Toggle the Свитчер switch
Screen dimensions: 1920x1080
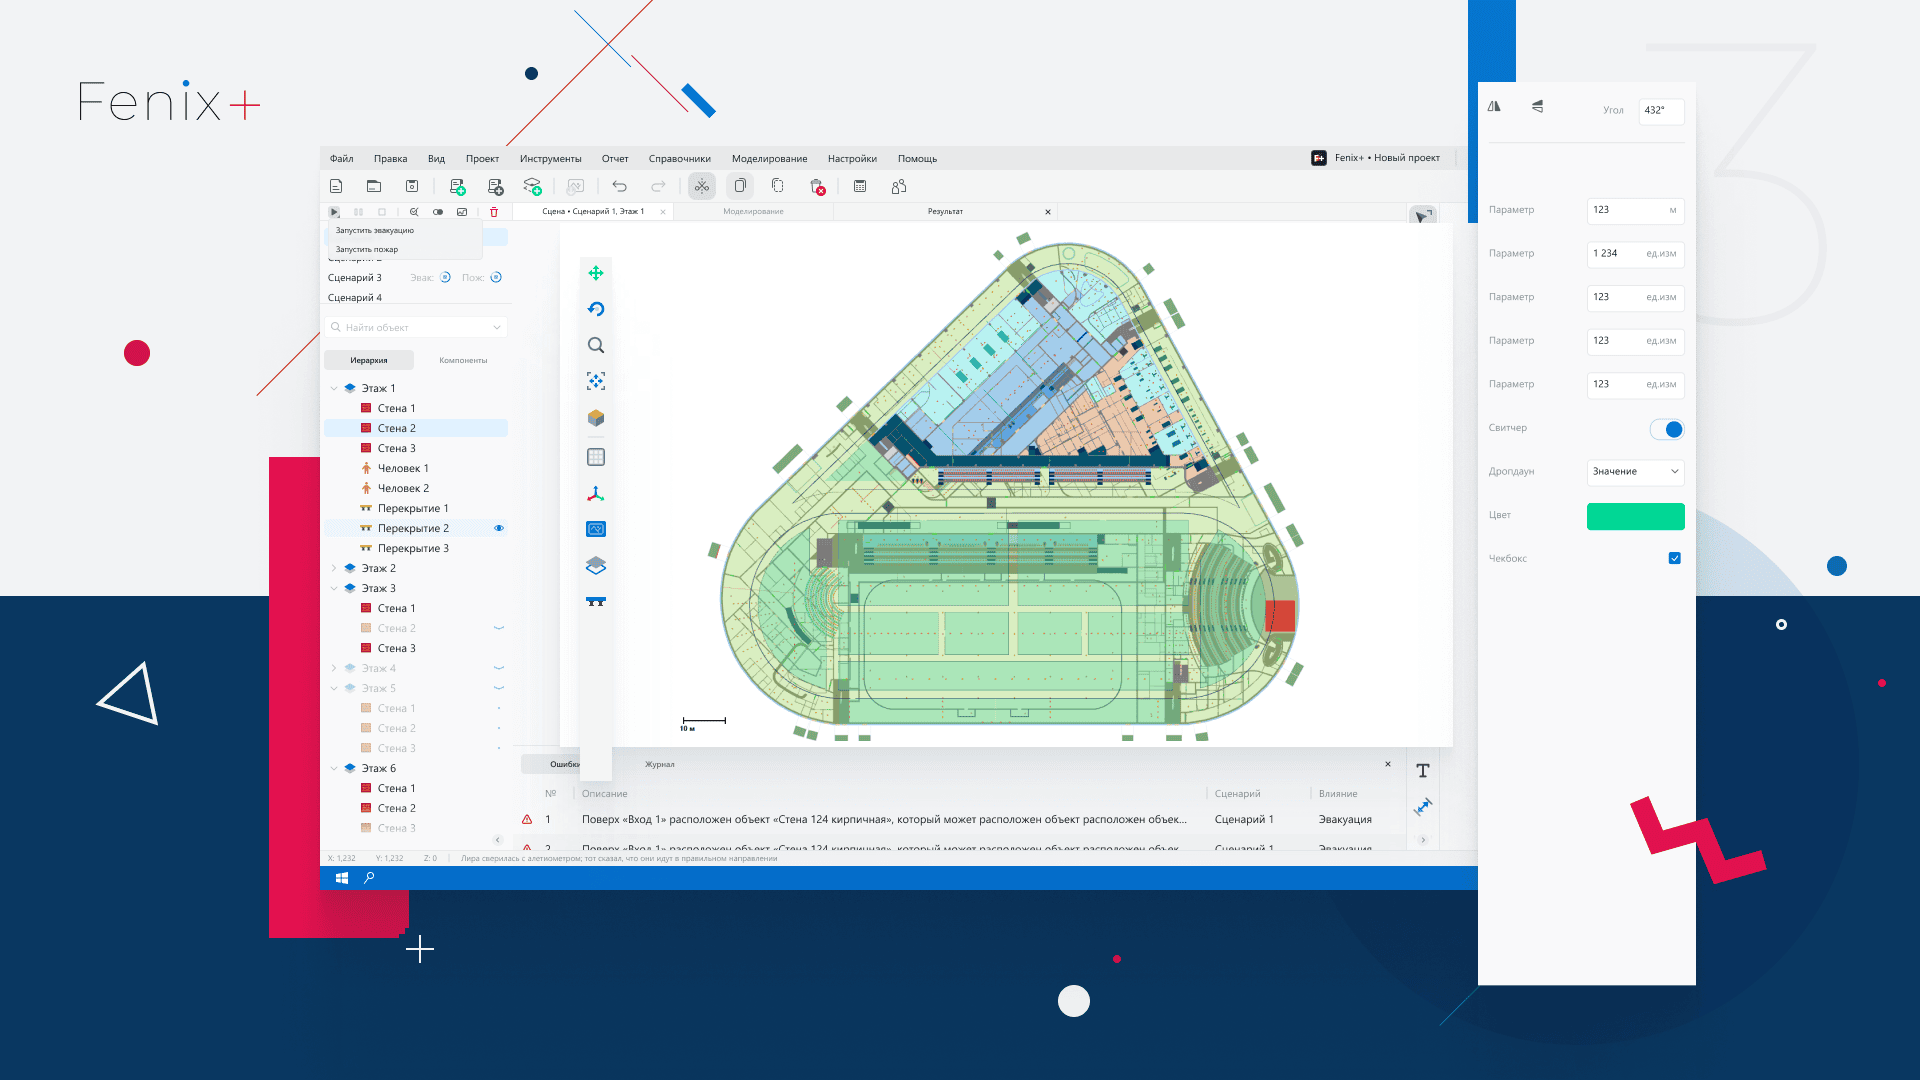1667,429
